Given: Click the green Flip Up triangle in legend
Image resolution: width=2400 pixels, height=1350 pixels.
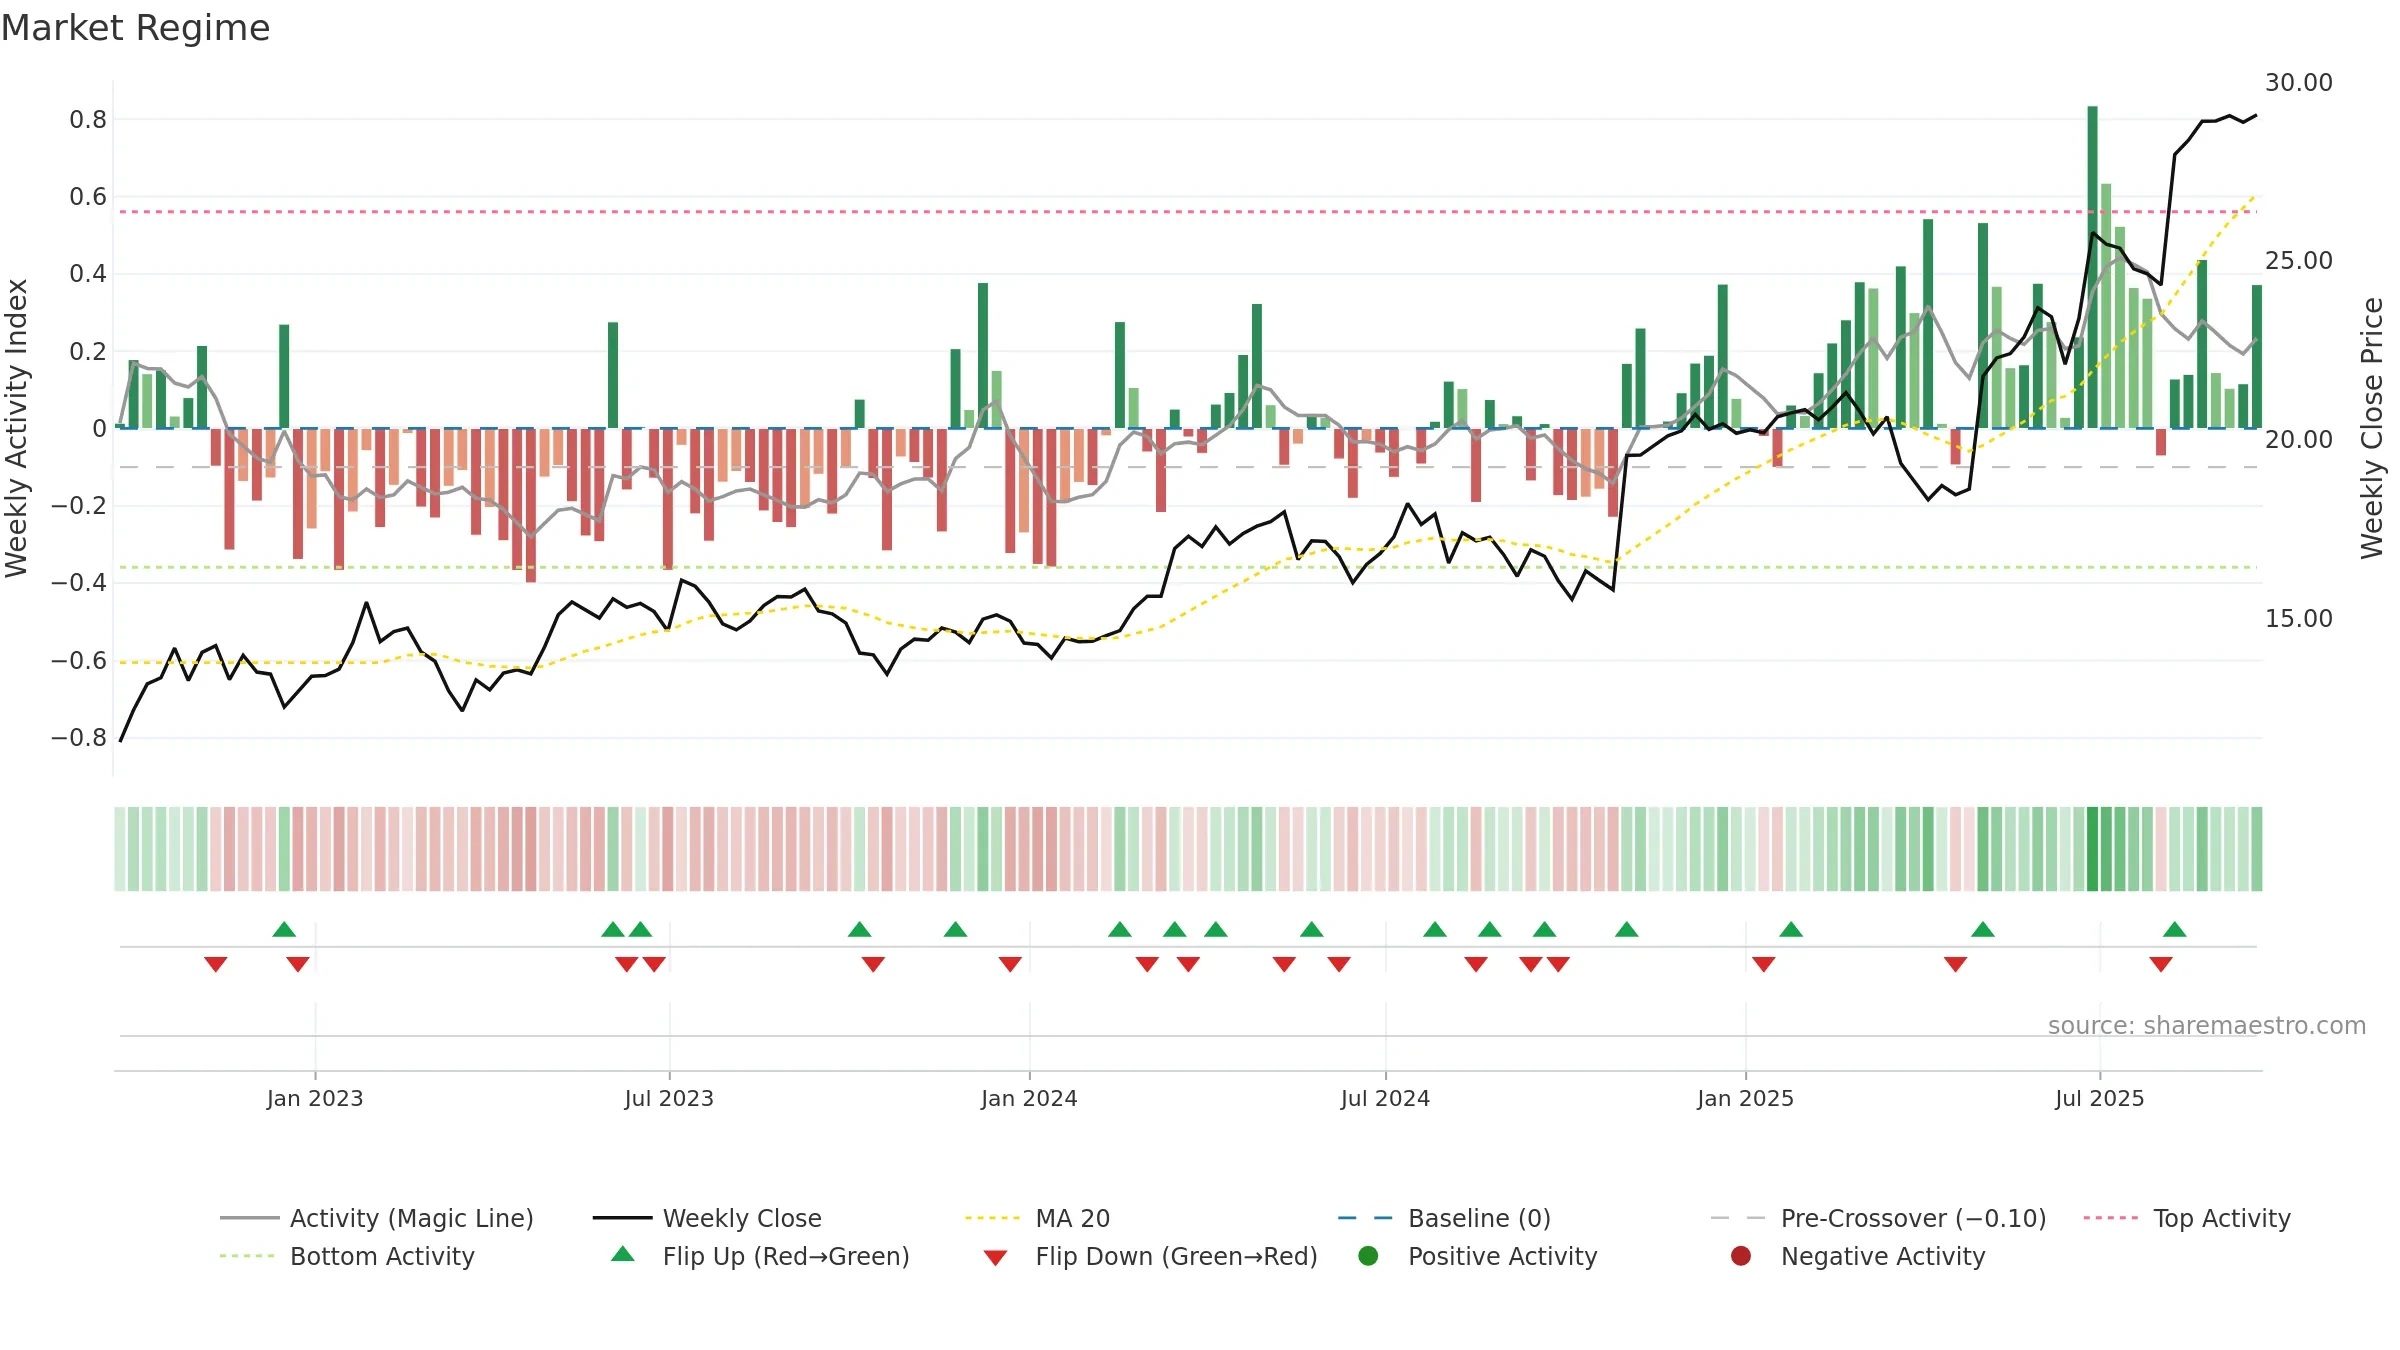Looking at the screenshot, I should click(623, 1254).
